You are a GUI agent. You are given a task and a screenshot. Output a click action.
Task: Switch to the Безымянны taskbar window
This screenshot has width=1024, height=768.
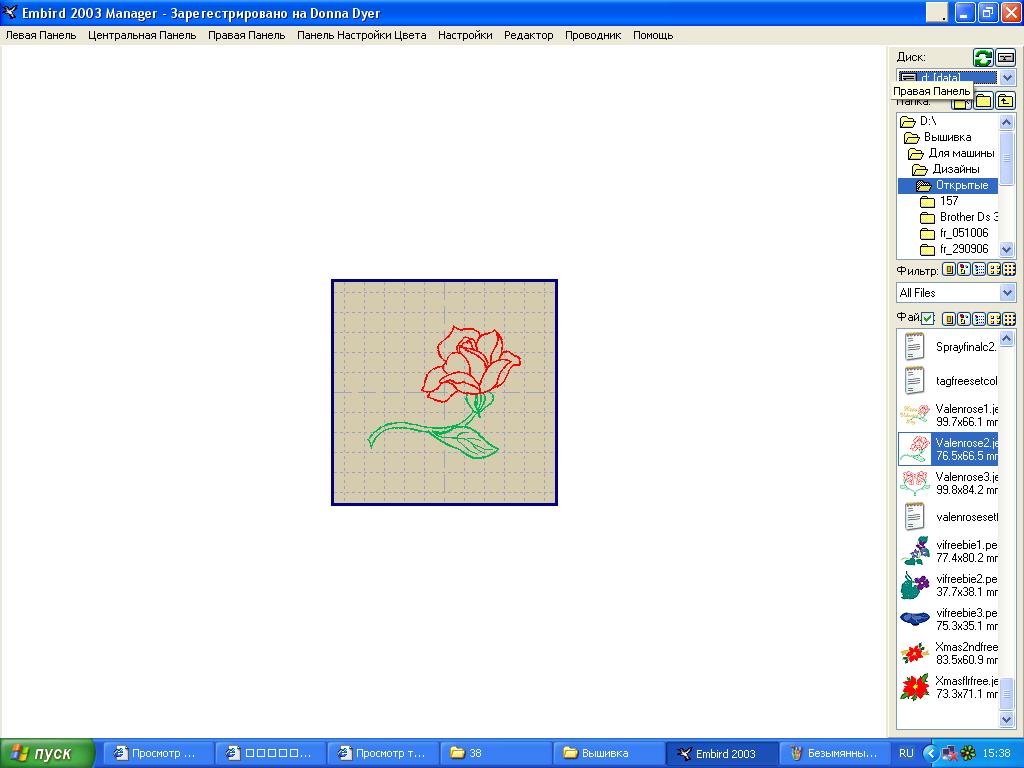tap(833, 753)
